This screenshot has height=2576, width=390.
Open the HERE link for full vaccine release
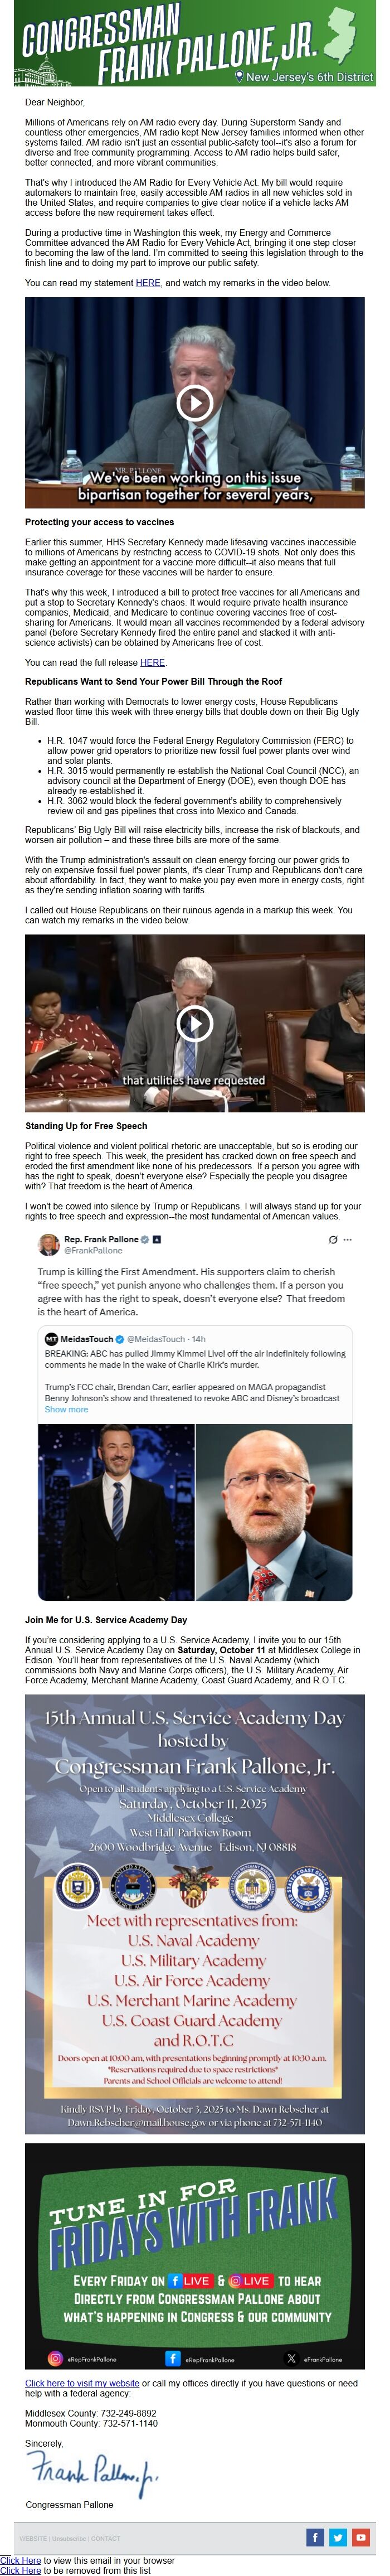tap(153, 662)
